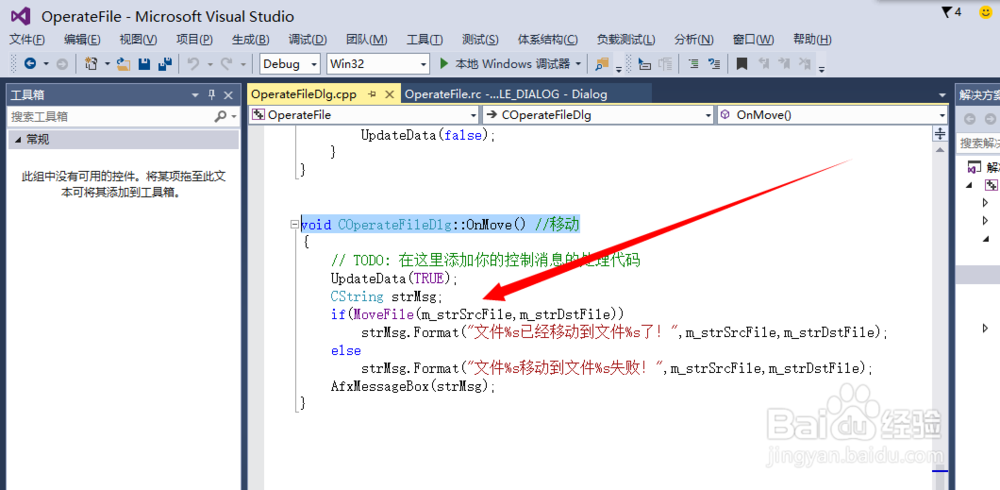Click the Save floppy disk icon
Image resolution: width=1000 pixels, height=490 pixels.
coord(145,64)
